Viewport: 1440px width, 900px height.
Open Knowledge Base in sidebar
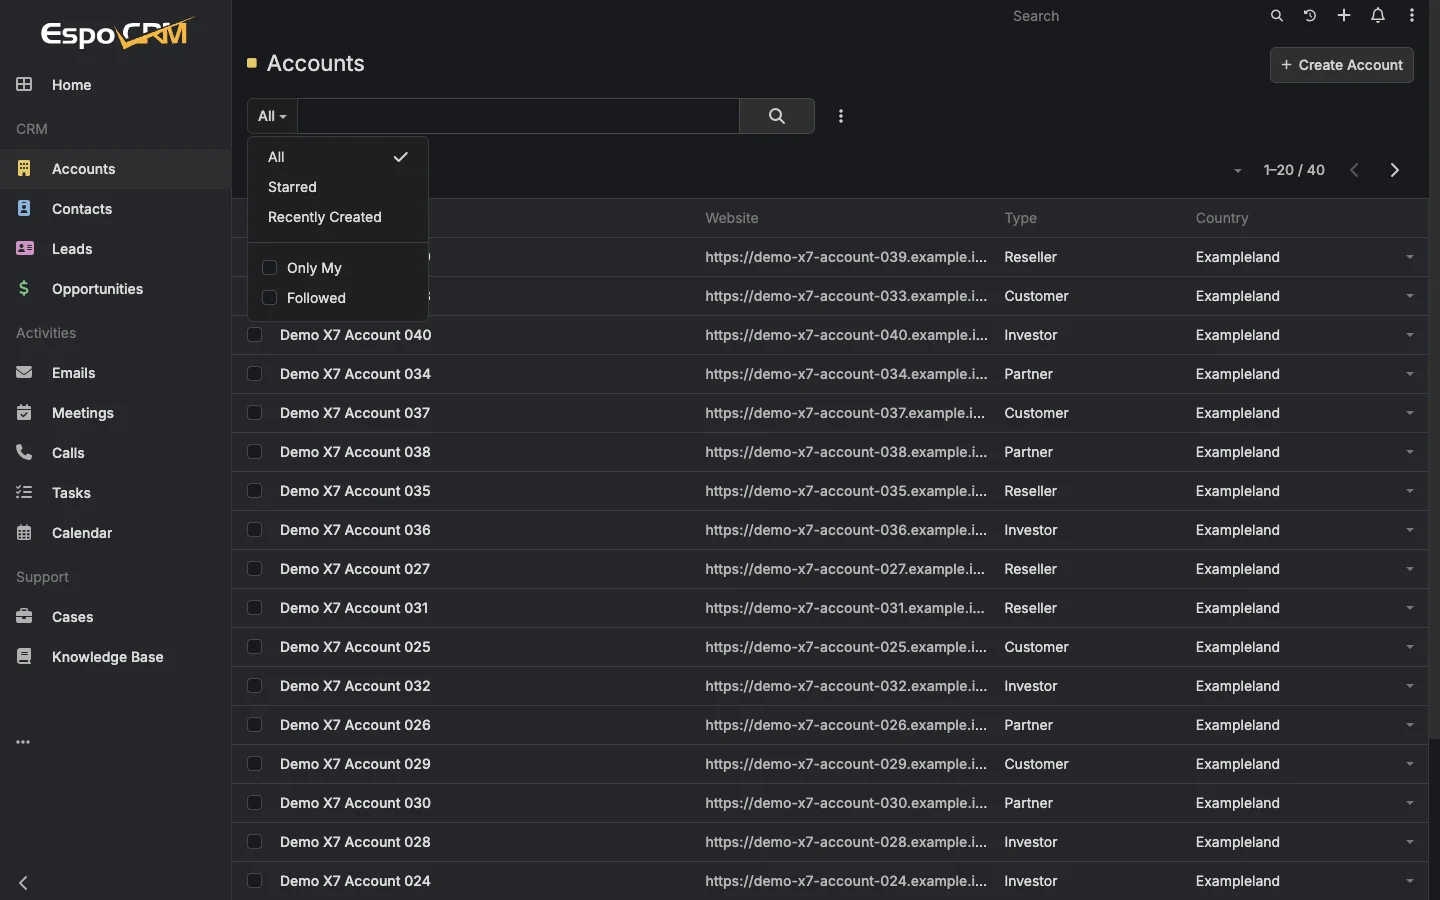(107, 657)
